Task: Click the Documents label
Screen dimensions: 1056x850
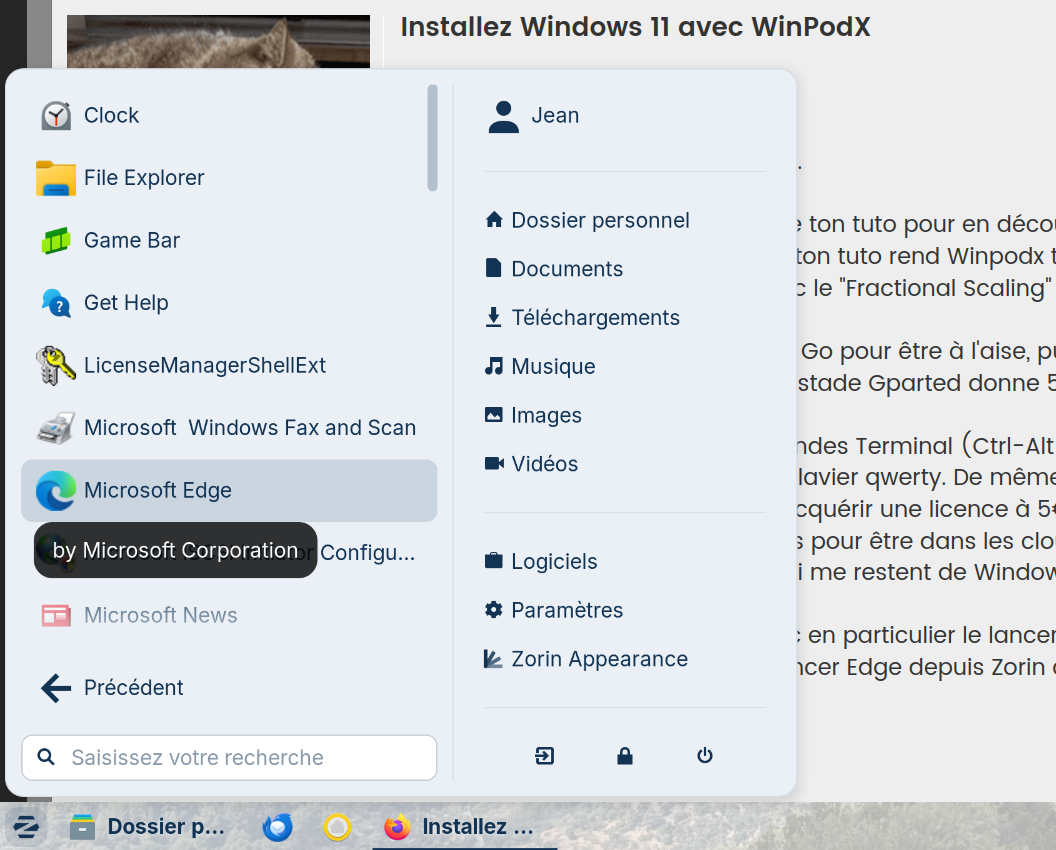Action: pyautogui.click(x=567, y=269)
